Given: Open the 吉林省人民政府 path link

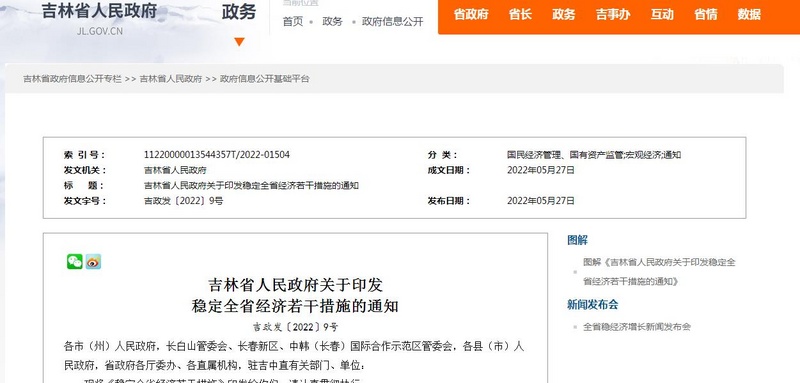Looking at the screenshot, I should point(171,79).
